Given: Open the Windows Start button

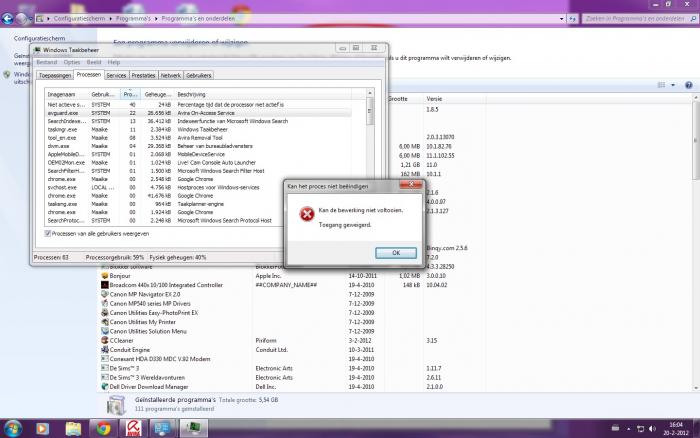Looking at the screenshot, I should (11, 428).
